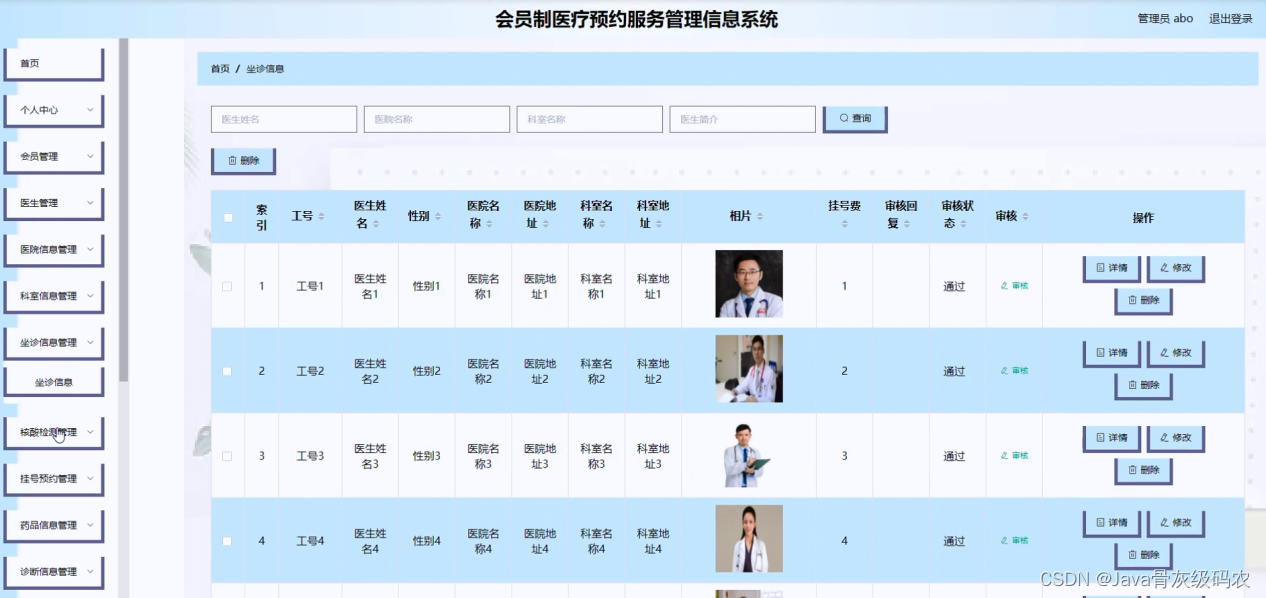Open 详情 for row 工号1
Image resolution: width=1266 pixels, height=598 pixels.
[x=1111, y=269]
